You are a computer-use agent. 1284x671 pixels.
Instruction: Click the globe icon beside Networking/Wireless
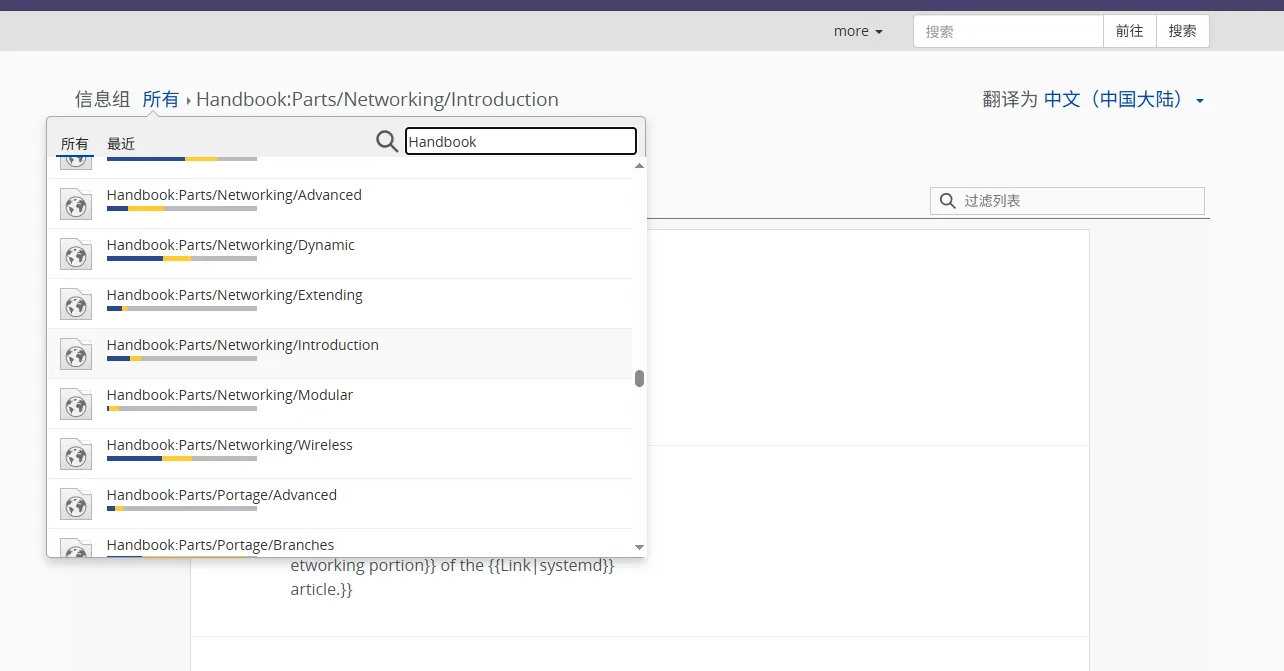(76, 454)
